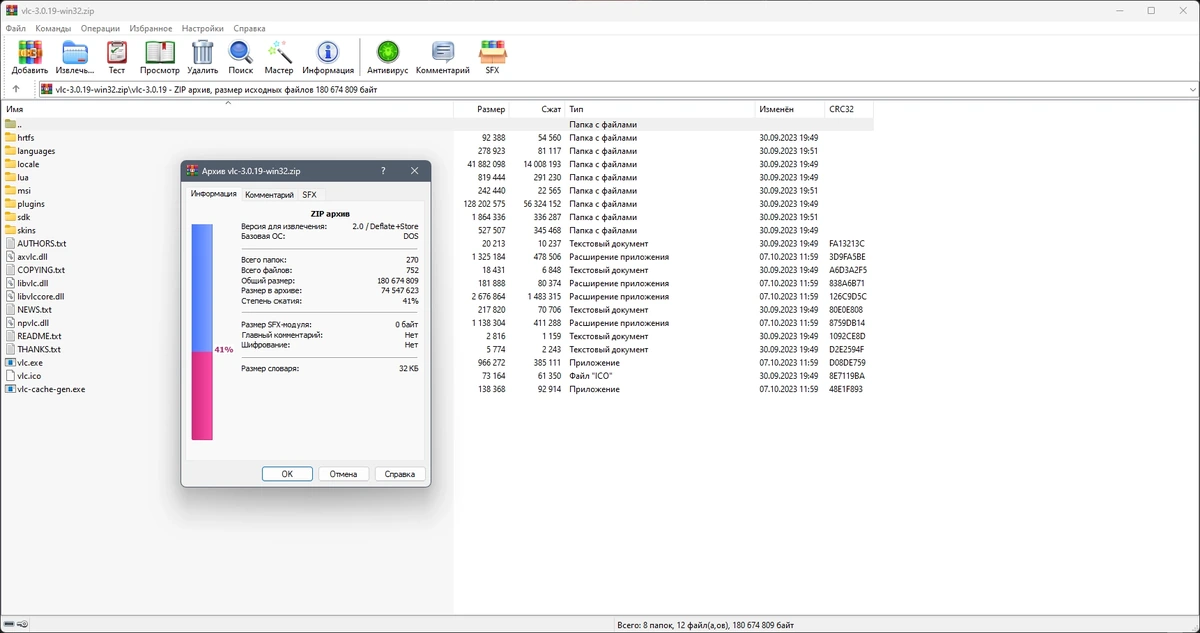Open the Команды menu
The height and width of the screenshot is (633, 1200).
pyautogui.click(x=53, y=29)
